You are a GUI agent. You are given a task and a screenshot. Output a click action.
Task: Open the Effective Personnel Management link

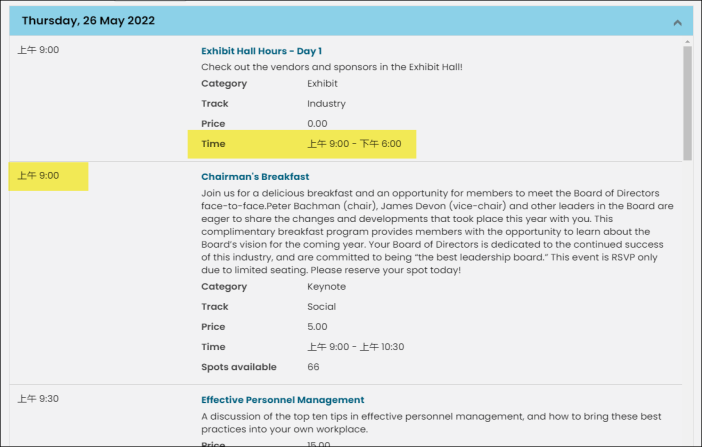click(282, 400)
